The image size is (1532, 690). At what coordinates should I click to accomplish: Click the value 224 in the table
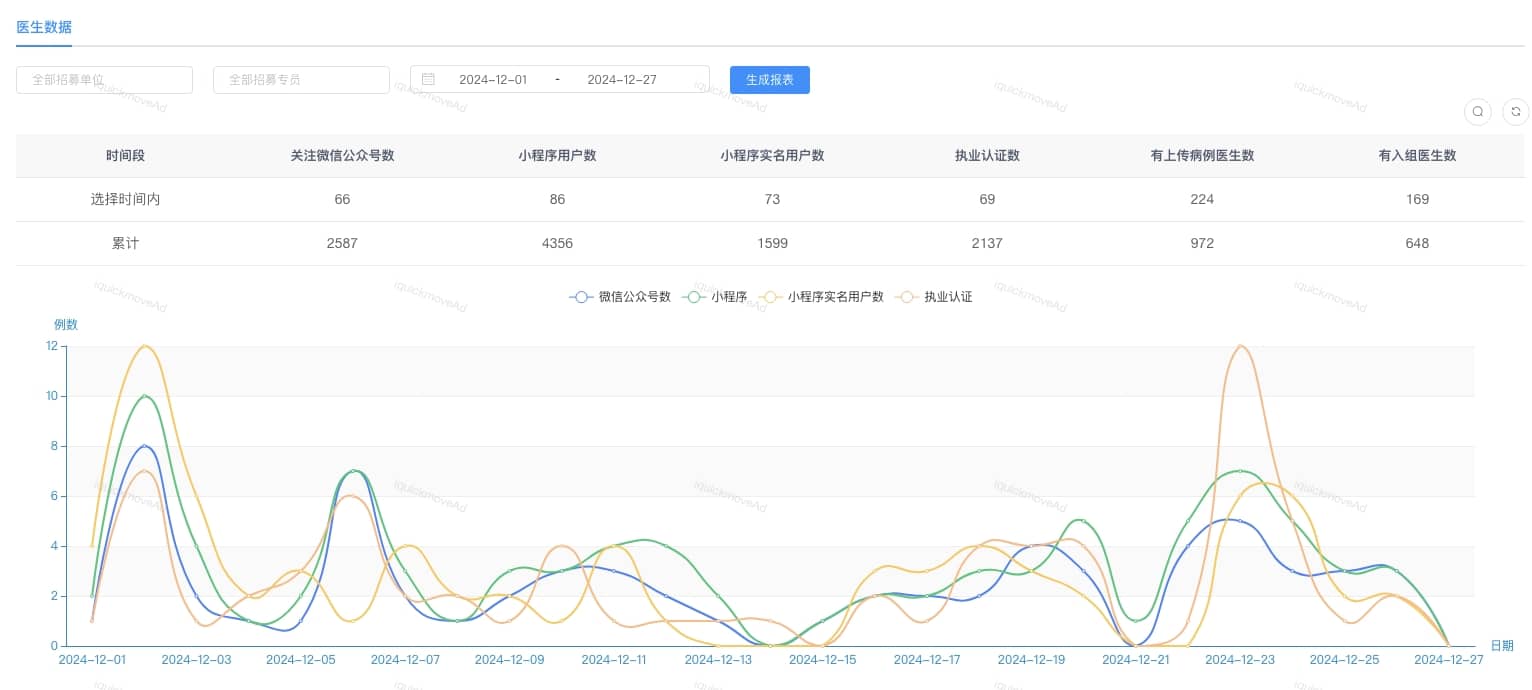click(x=1202, y=199)
